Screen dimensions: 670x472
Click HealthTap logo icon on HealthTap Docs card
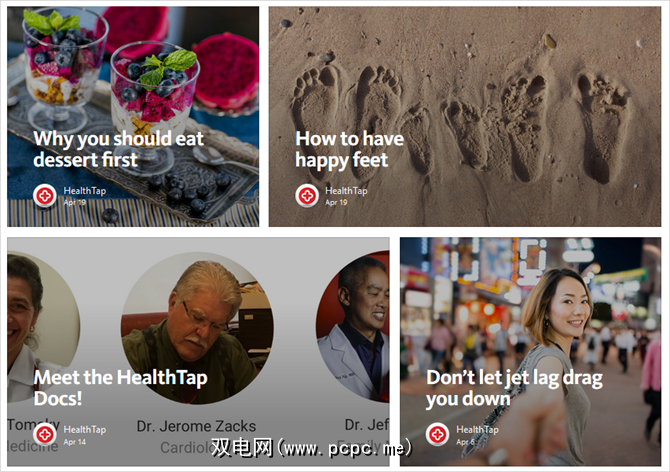(x=45, y=434)
